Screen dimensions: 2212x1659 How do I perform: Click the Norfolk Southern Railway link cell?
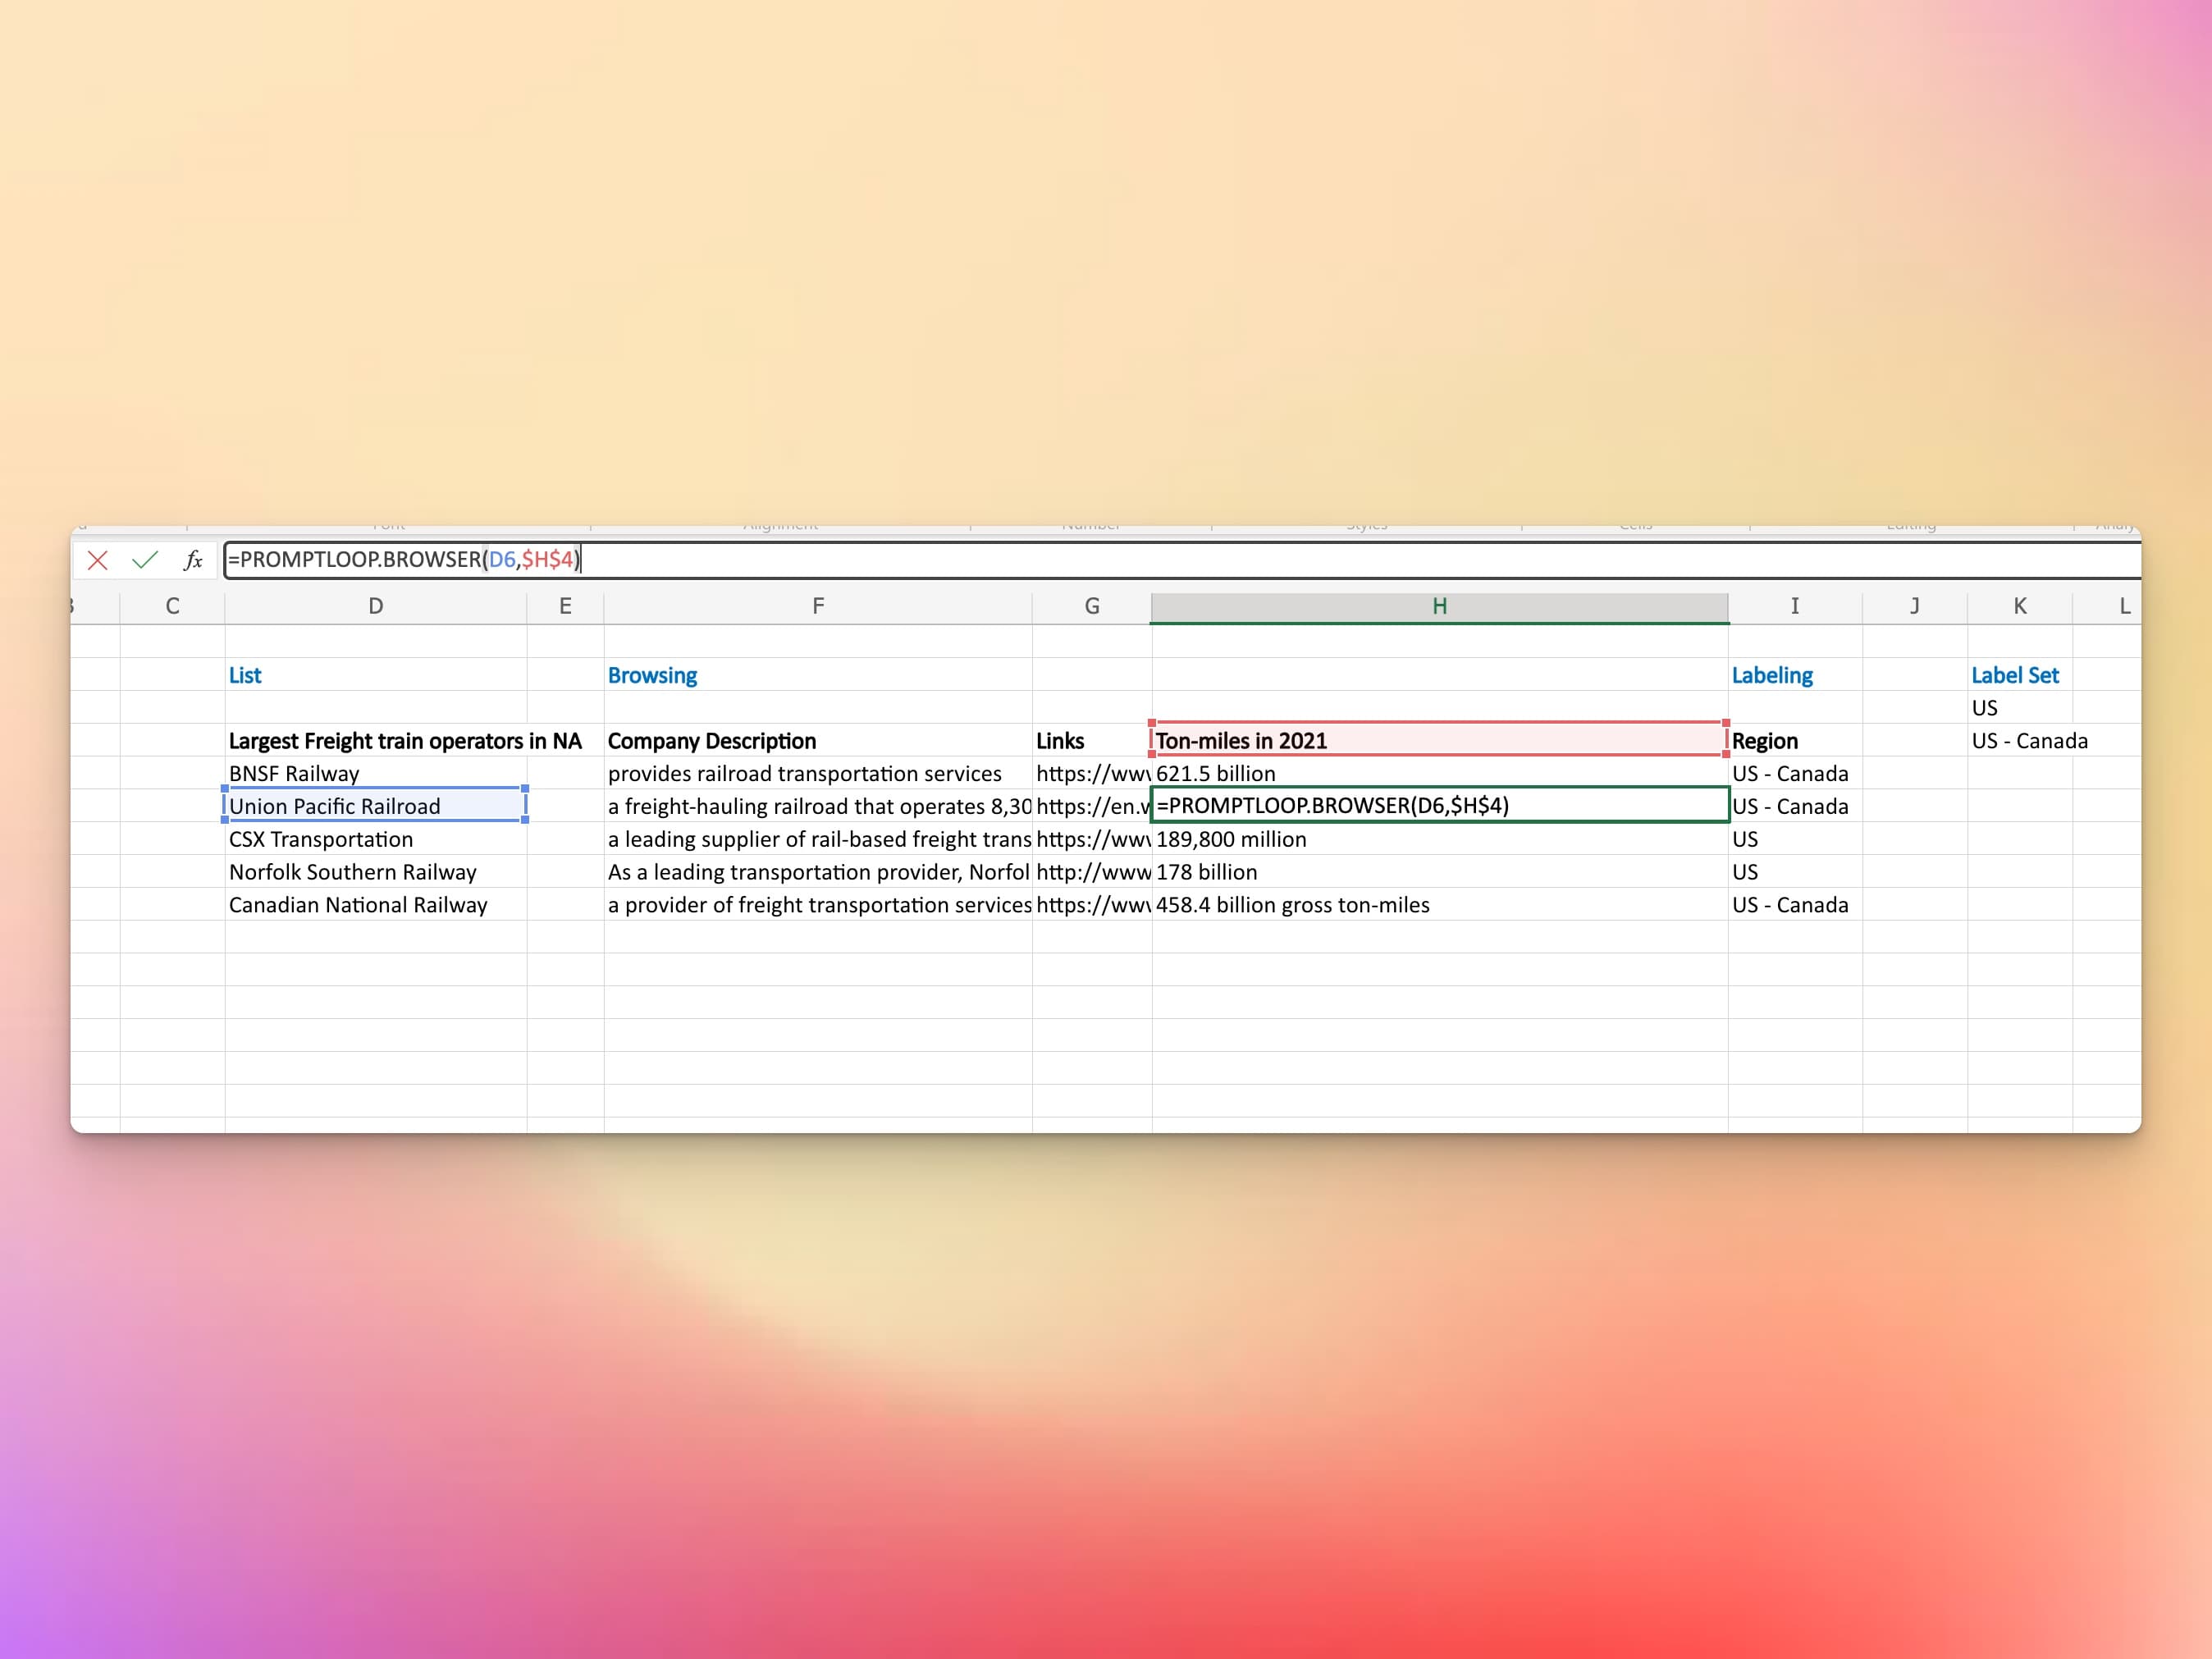[1091, 872]
